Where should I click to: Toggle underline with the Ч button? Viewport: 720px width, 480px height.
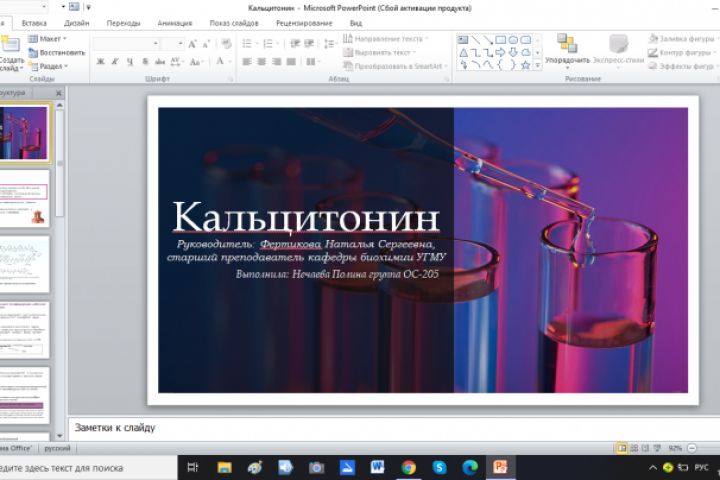(x=130, y=62)
